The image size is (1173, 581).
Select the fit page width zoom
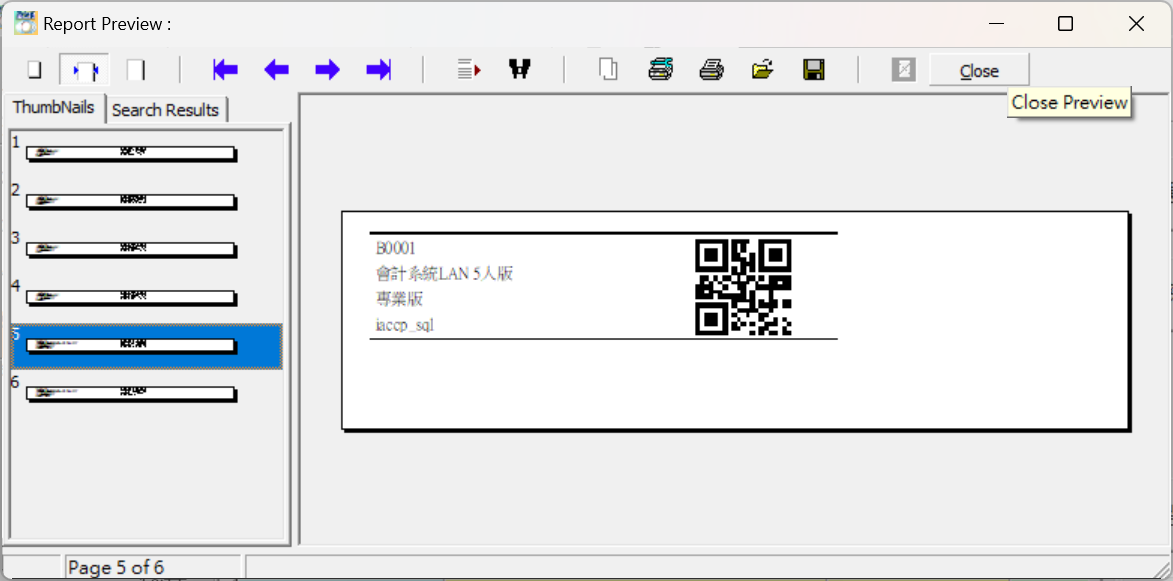tap(85, 70)
